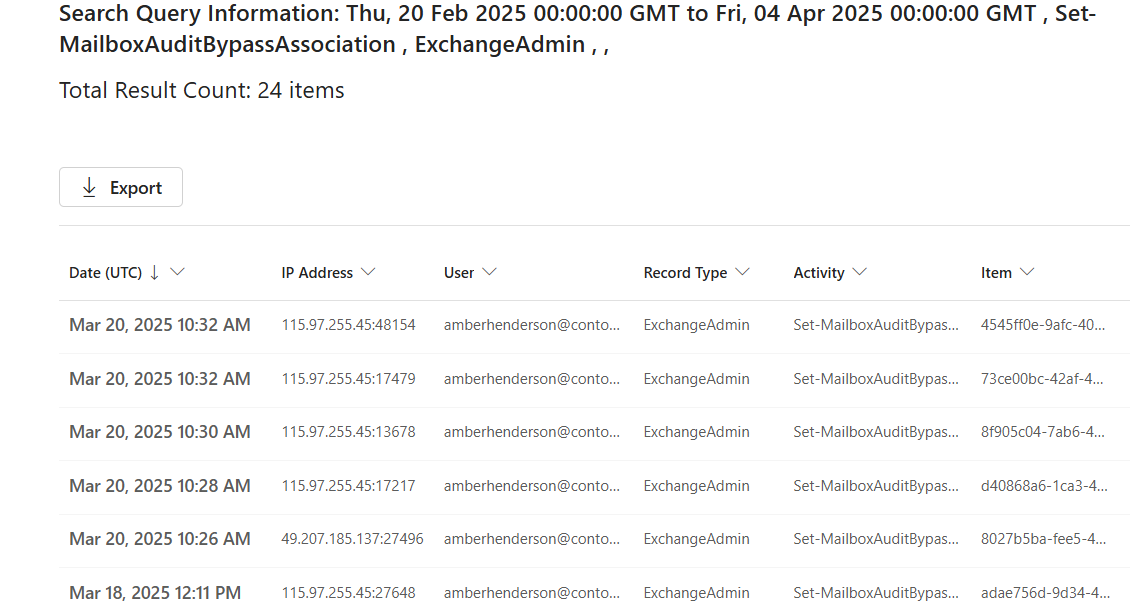Click amberhenderson@conto... in the top result row

(531, 325)
